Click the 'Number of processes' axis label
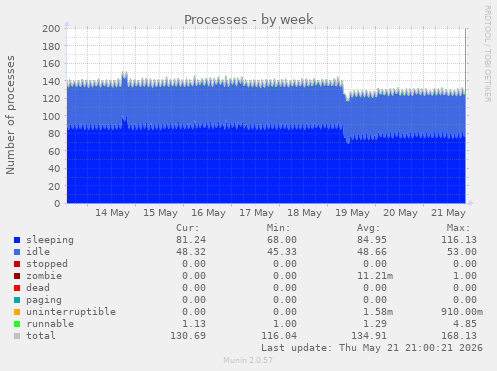Image resolution: width=497 pixels, height=371 pixels. (10, 115)
